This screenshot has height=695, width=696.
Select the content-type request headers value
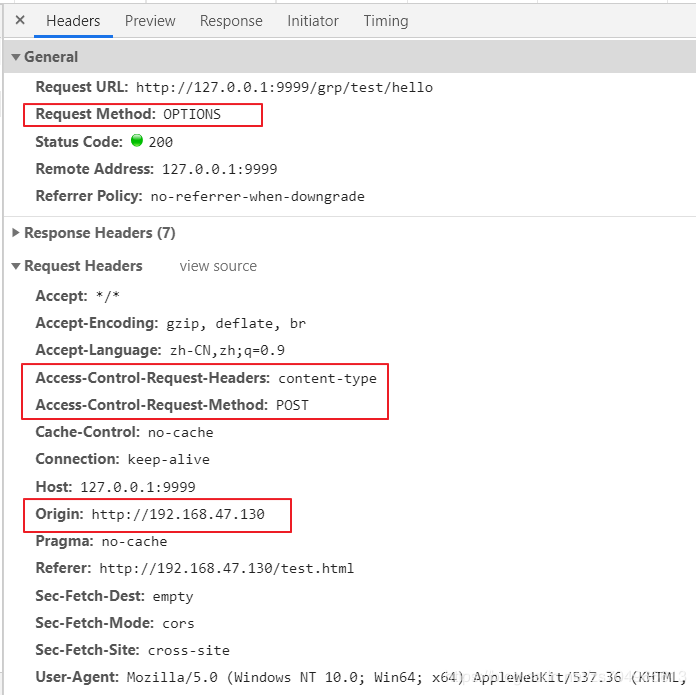pyautogui.click(x=328, y=378)
